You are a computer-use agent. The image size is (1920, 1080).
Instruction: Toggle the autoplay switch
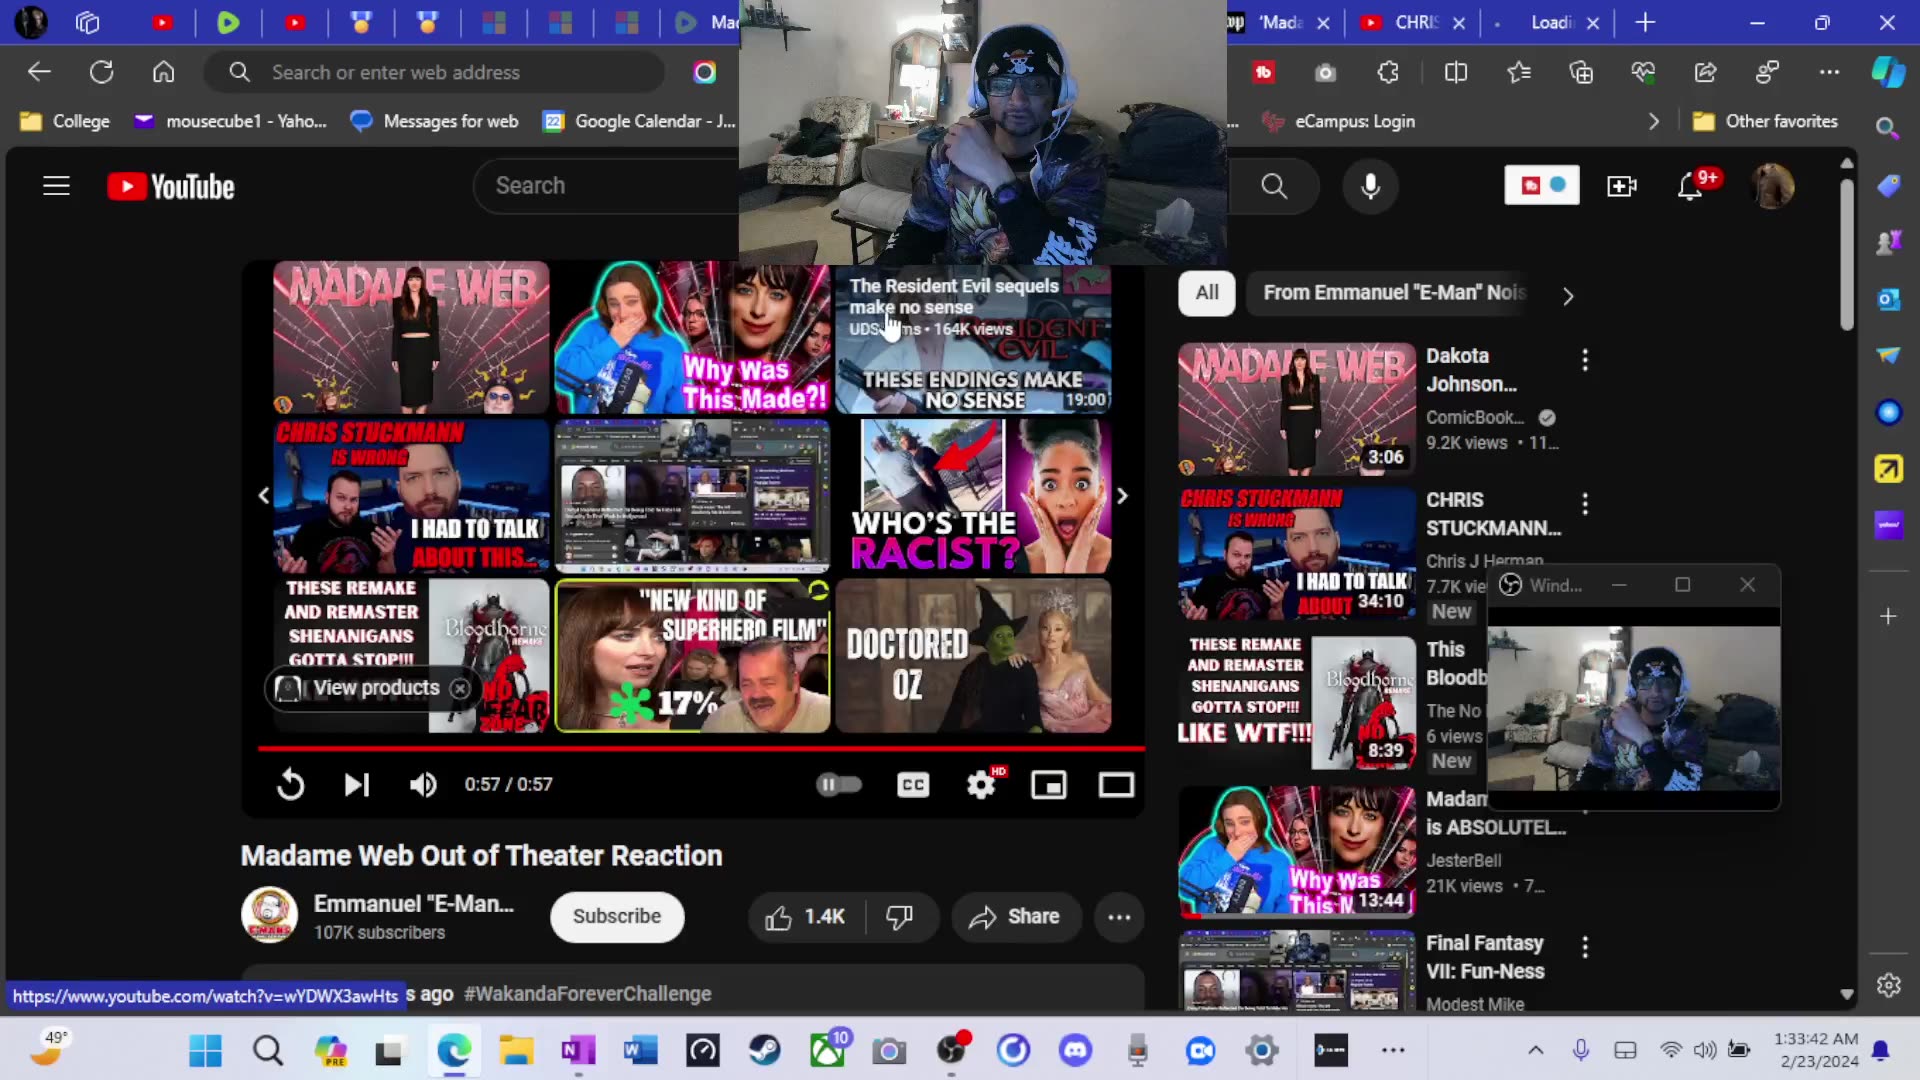[x=839, y=785]
